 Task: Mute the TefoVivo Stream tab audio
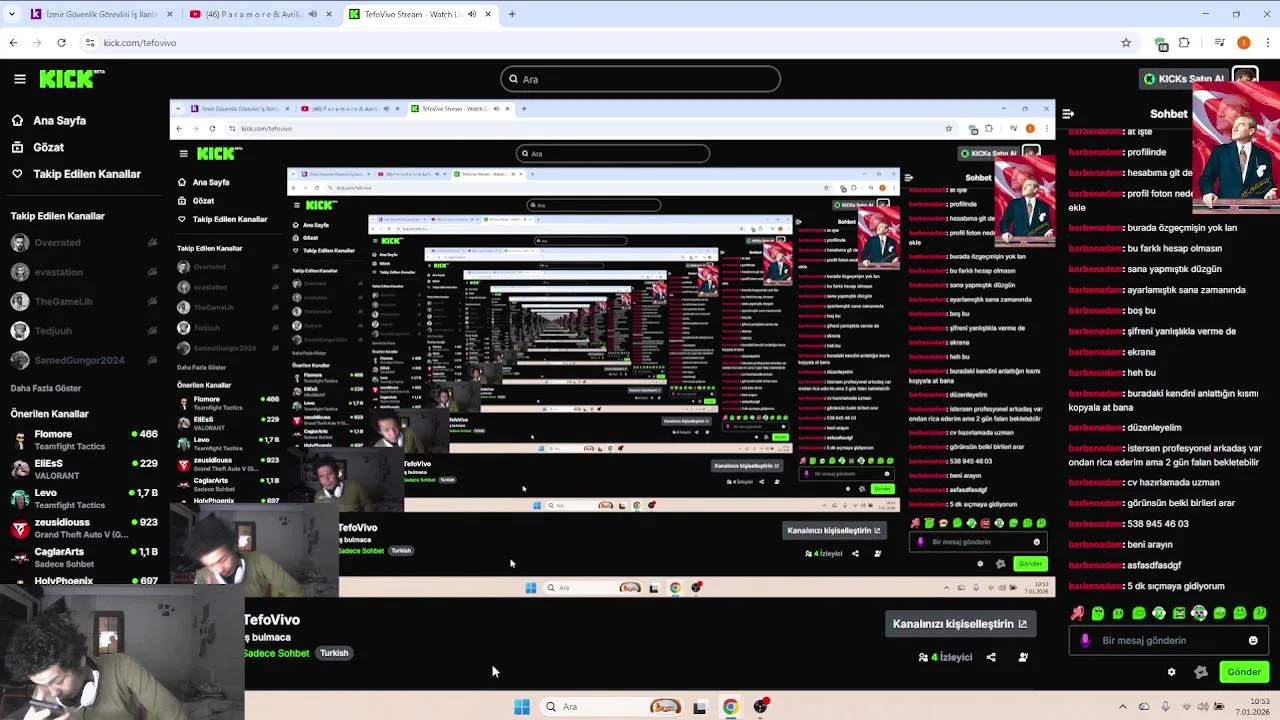tap(472, 14)
